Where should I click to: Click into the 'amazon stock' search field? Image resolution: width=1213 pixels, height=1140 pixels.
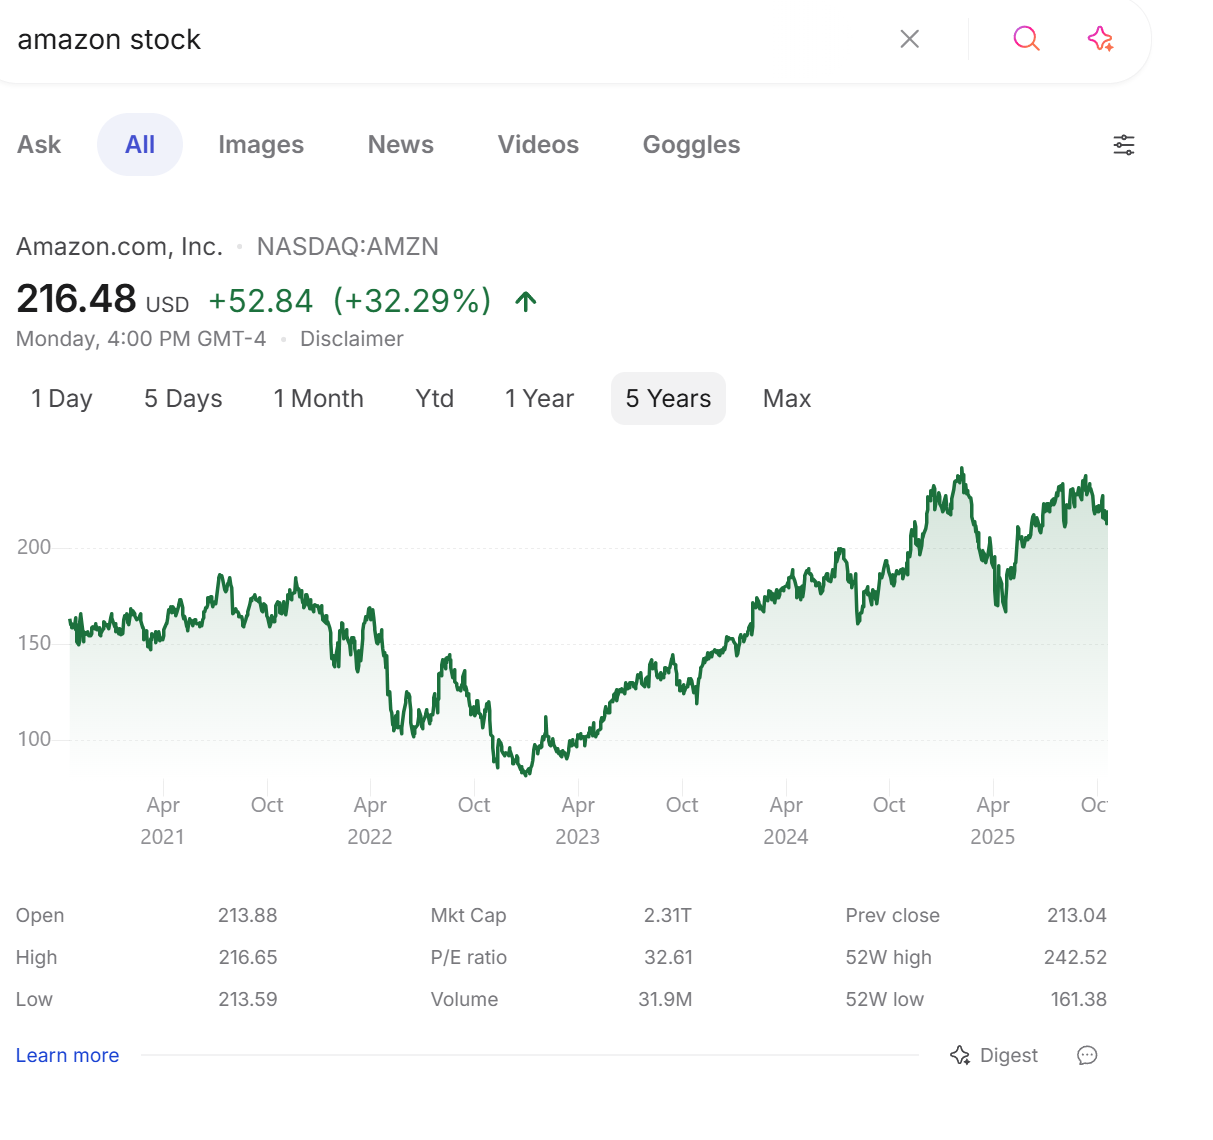pyautogui.click(x=440, y=39)
